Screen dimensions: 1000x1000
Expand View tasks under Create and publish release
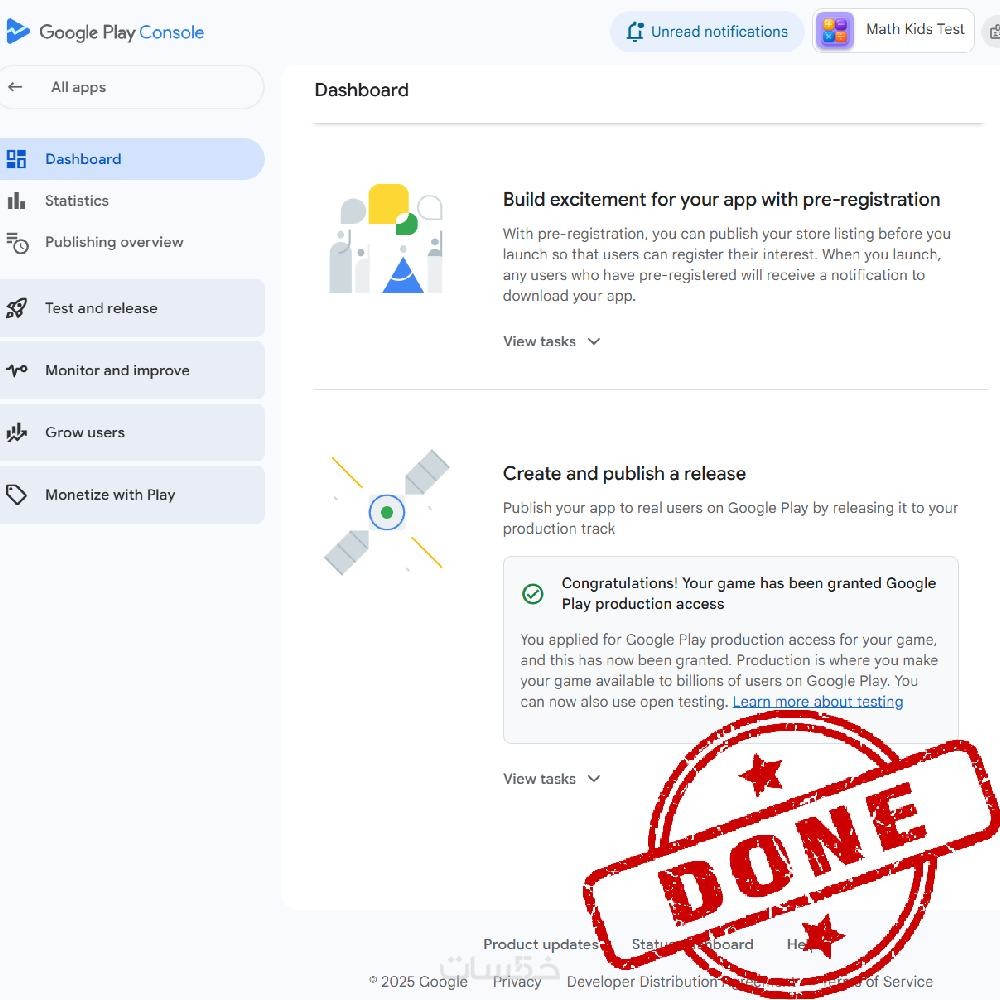tap(552, 779)
